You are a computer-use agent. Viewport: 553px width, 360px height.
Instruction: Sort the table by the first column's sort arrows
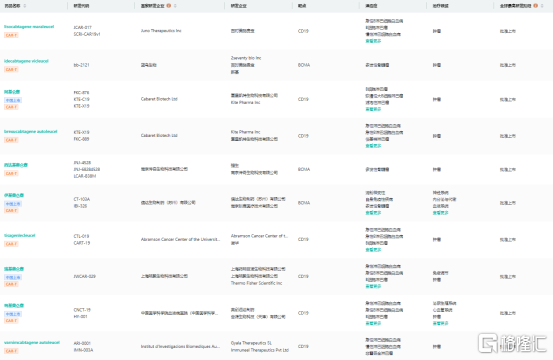point(25,6)
